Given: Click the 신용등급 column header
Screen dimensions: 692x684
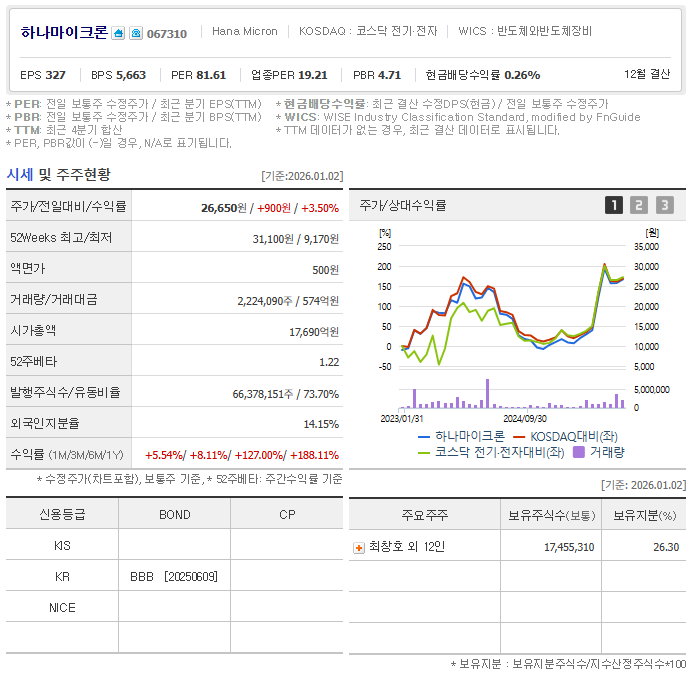Looking at the screenshot, I should point(62,514).
